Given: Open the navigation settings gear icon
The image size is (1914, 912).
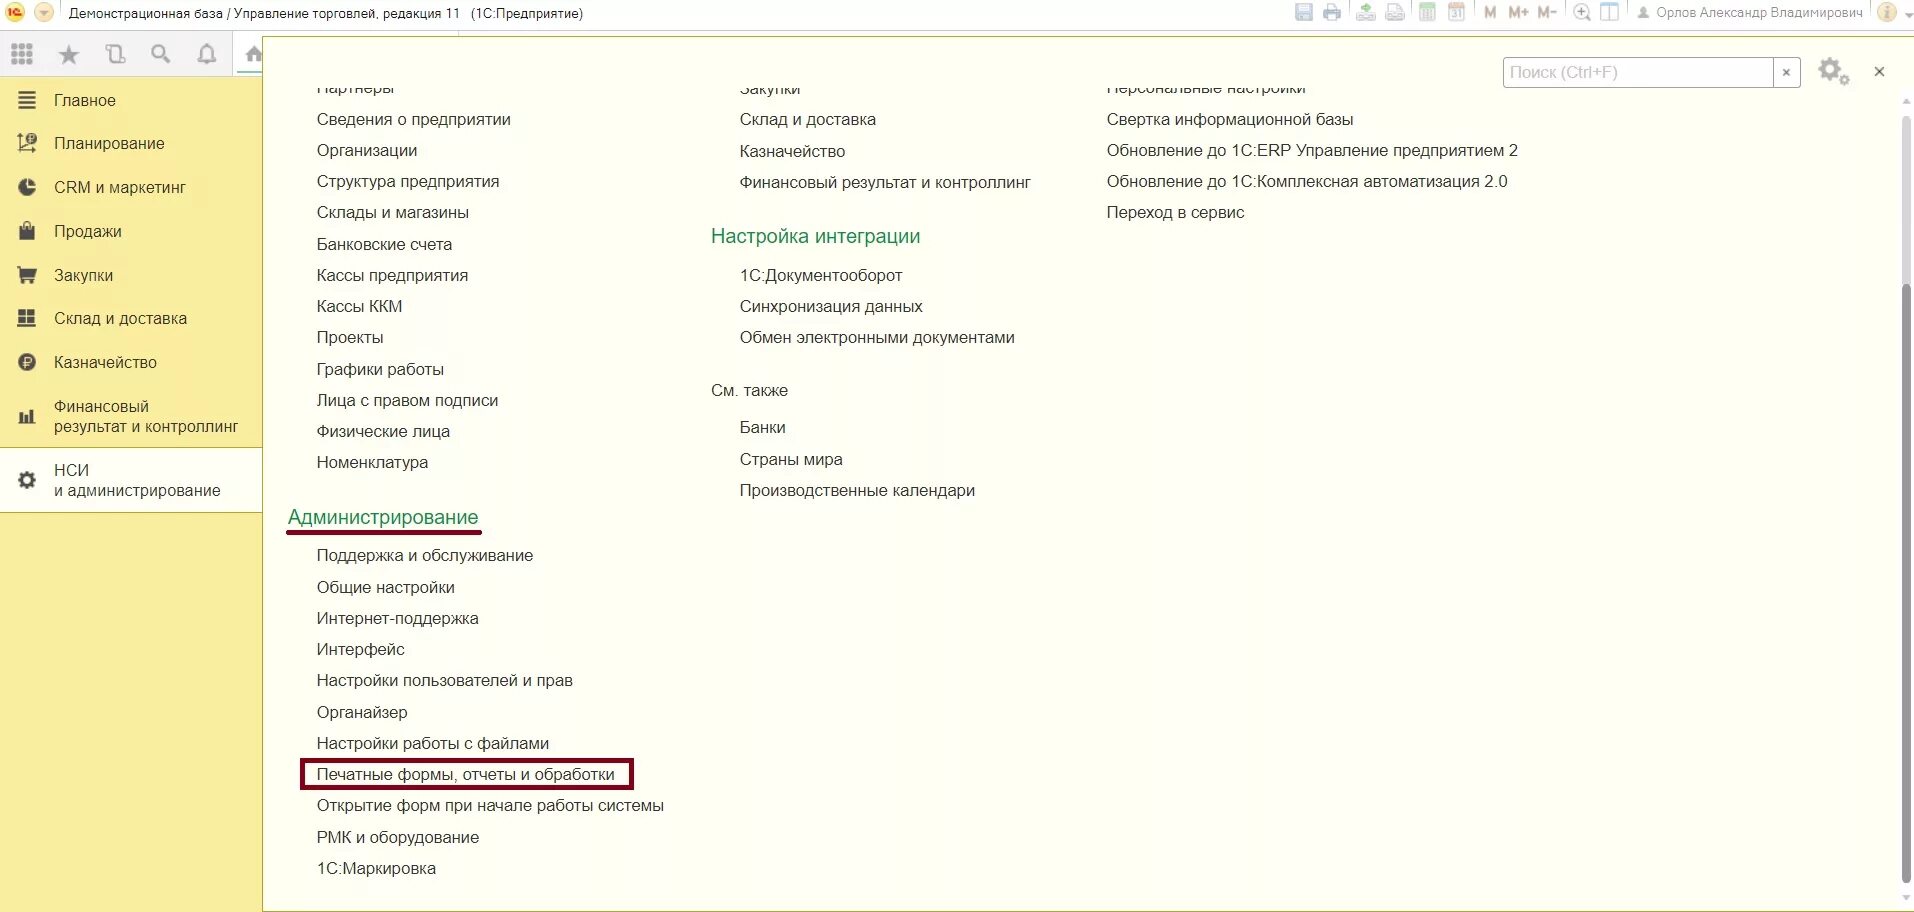Looking at the screenshot, I should pyautogui.click(x=1833, y=71).
